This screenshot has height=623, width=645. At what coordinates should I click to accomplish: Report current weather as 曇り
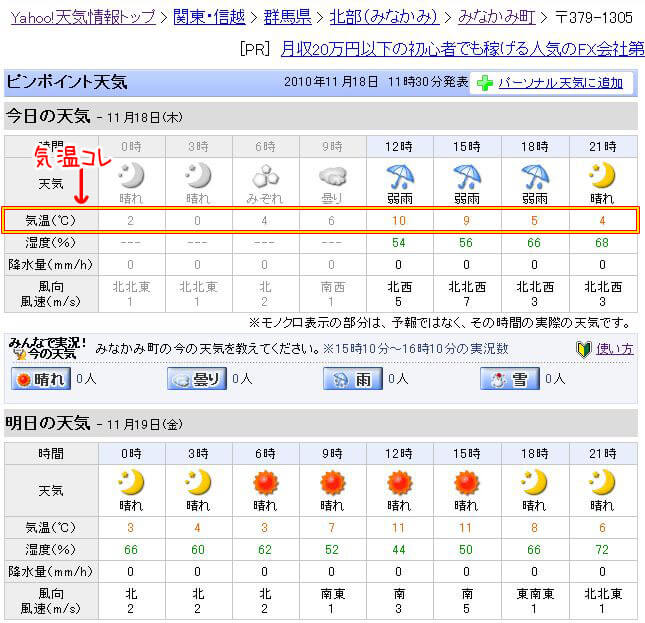tap(196, 379)
